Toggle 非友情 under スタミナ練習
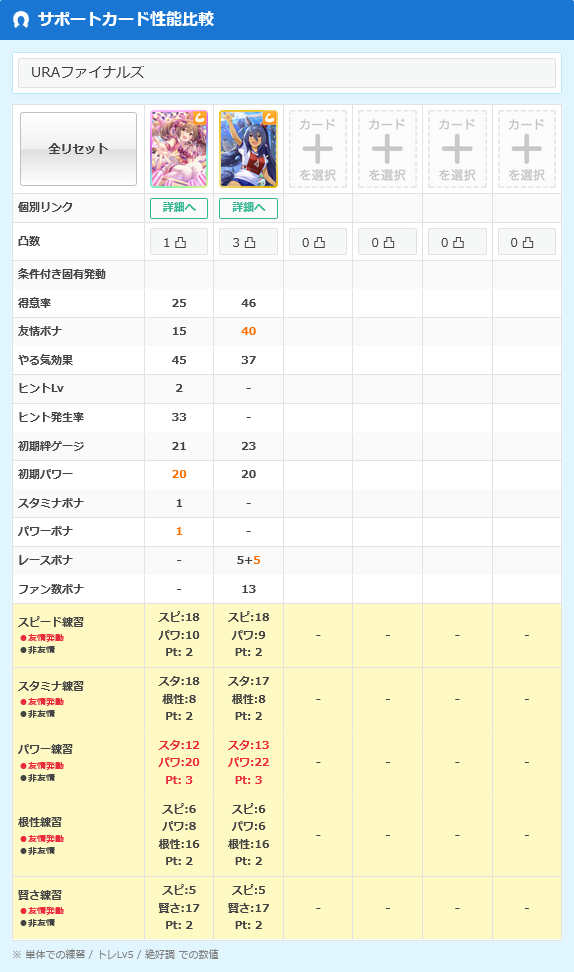Viewport: 574px width, 972px height. 38,714
